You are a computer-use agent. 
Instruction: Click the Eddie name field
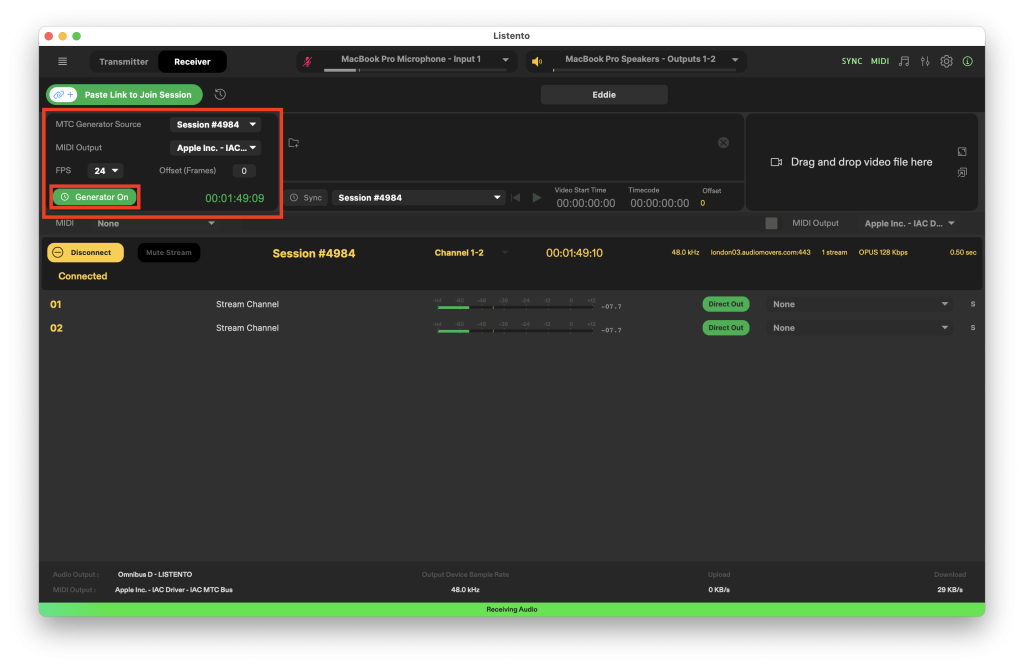[604, 95]
